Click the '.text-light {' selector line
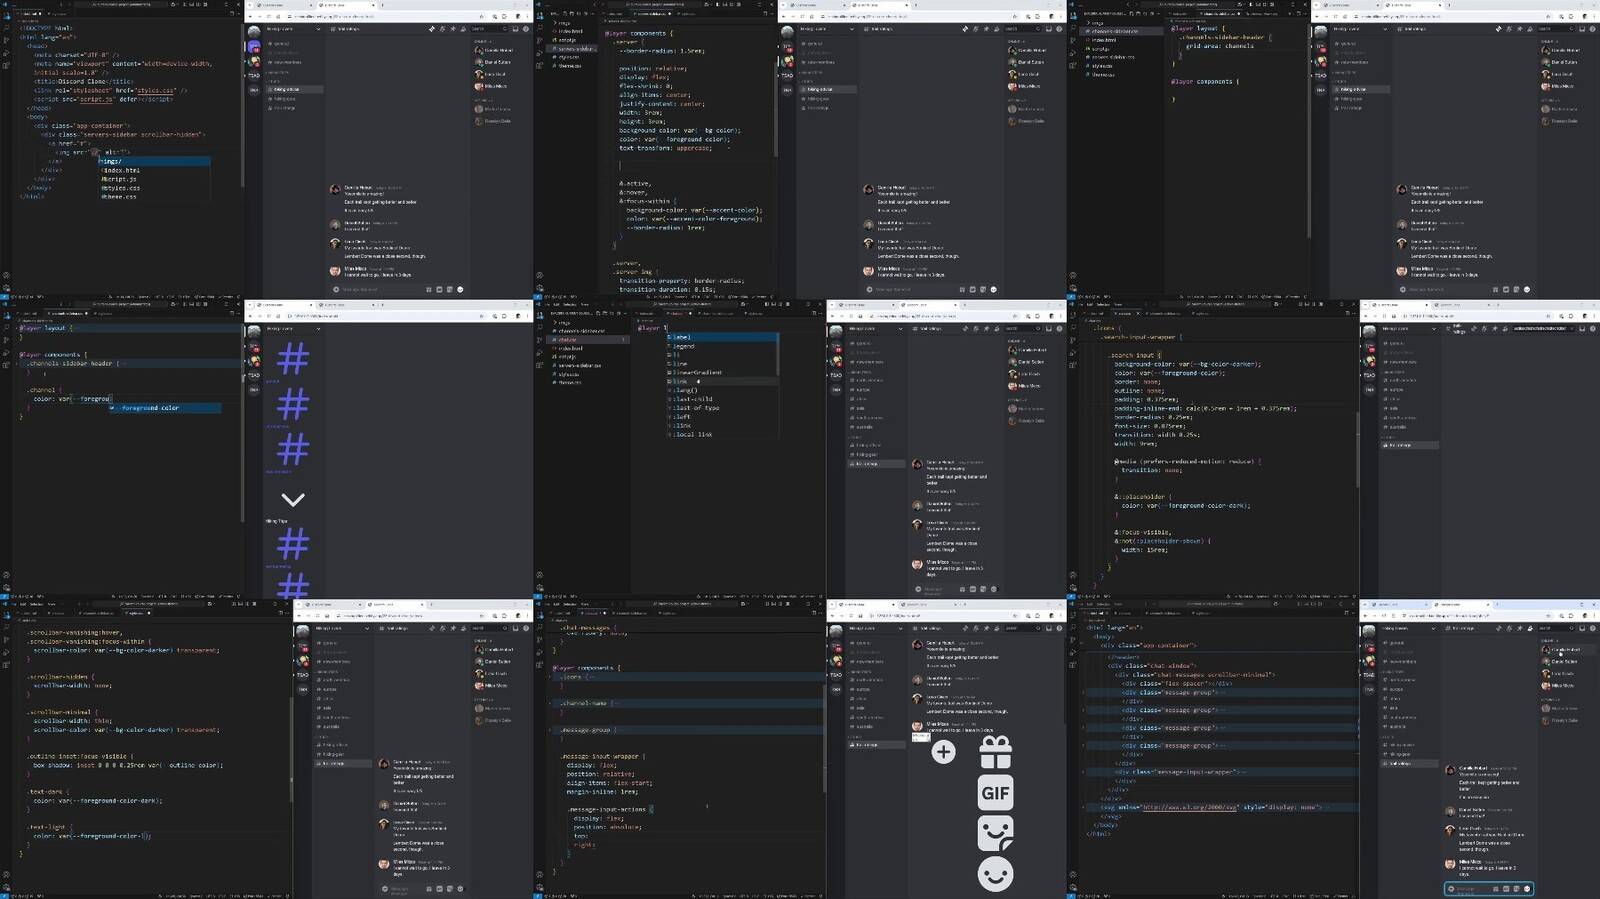This screenshot has width=1600, height=899. [x=48, y=827]
